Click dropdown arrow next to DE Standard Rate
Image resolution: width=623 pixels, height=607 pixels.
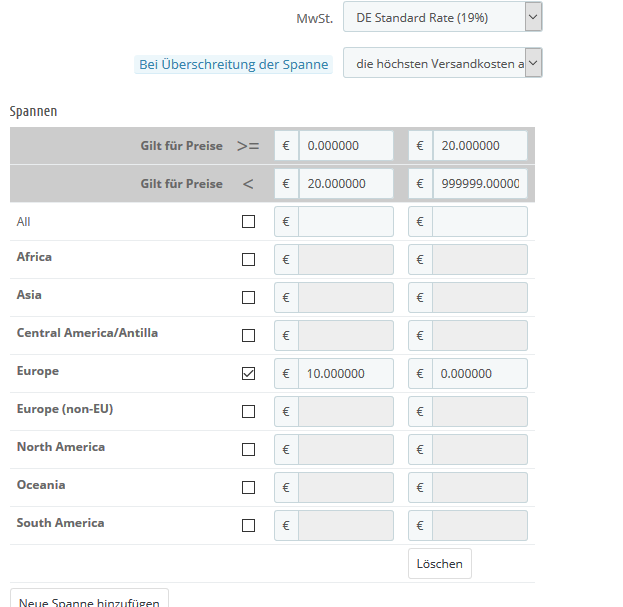point(533,16)
